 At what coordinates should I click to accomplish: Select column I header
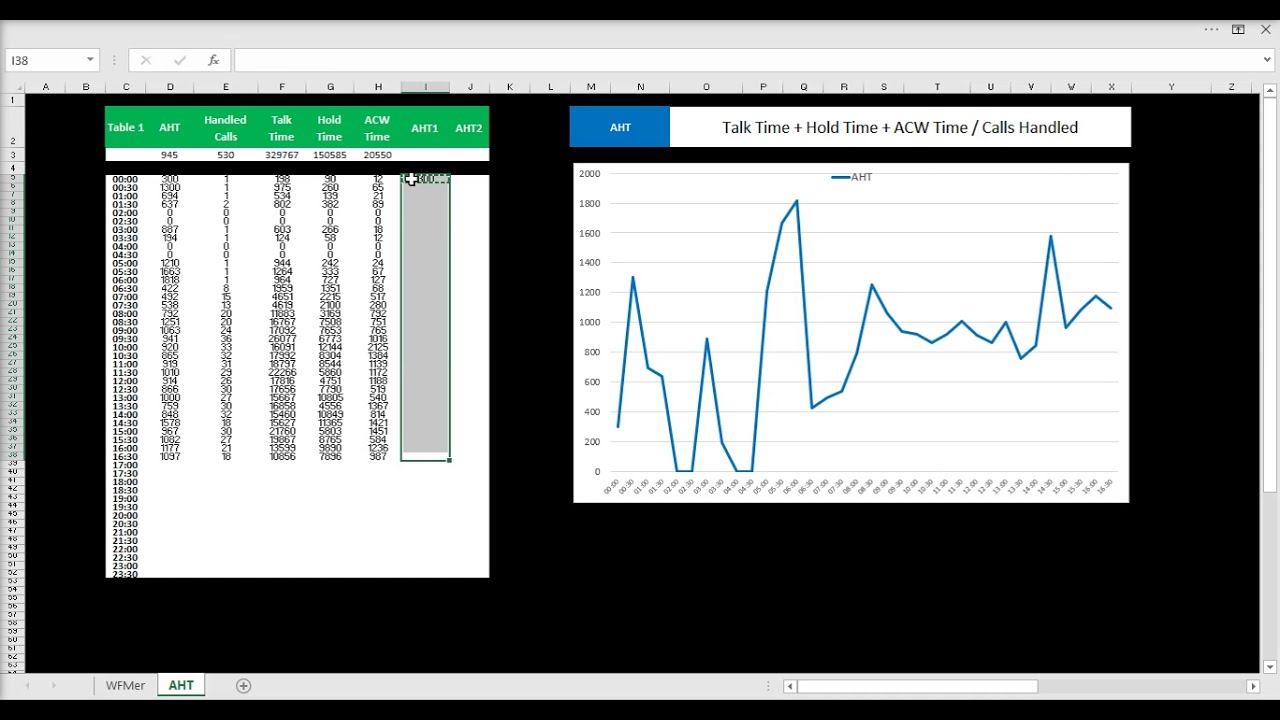[425, 87]
